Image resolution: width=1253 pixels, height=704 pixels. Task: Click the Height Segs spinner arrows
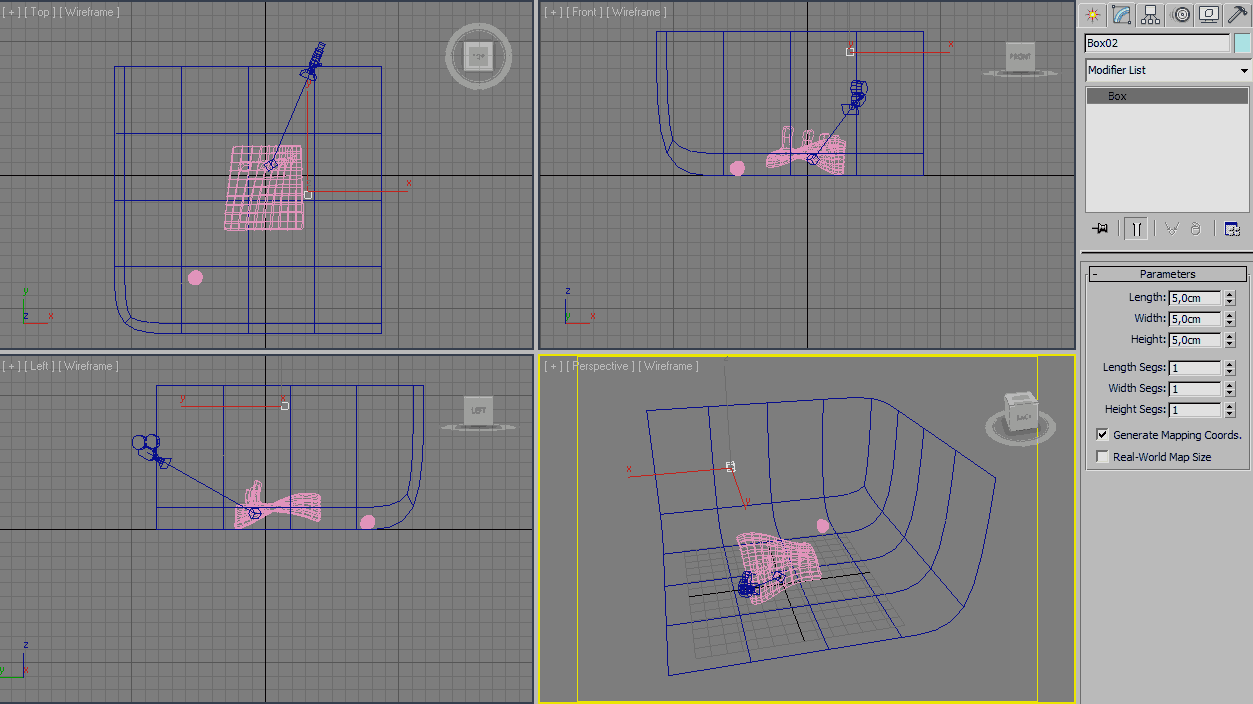coord(1229,410)
